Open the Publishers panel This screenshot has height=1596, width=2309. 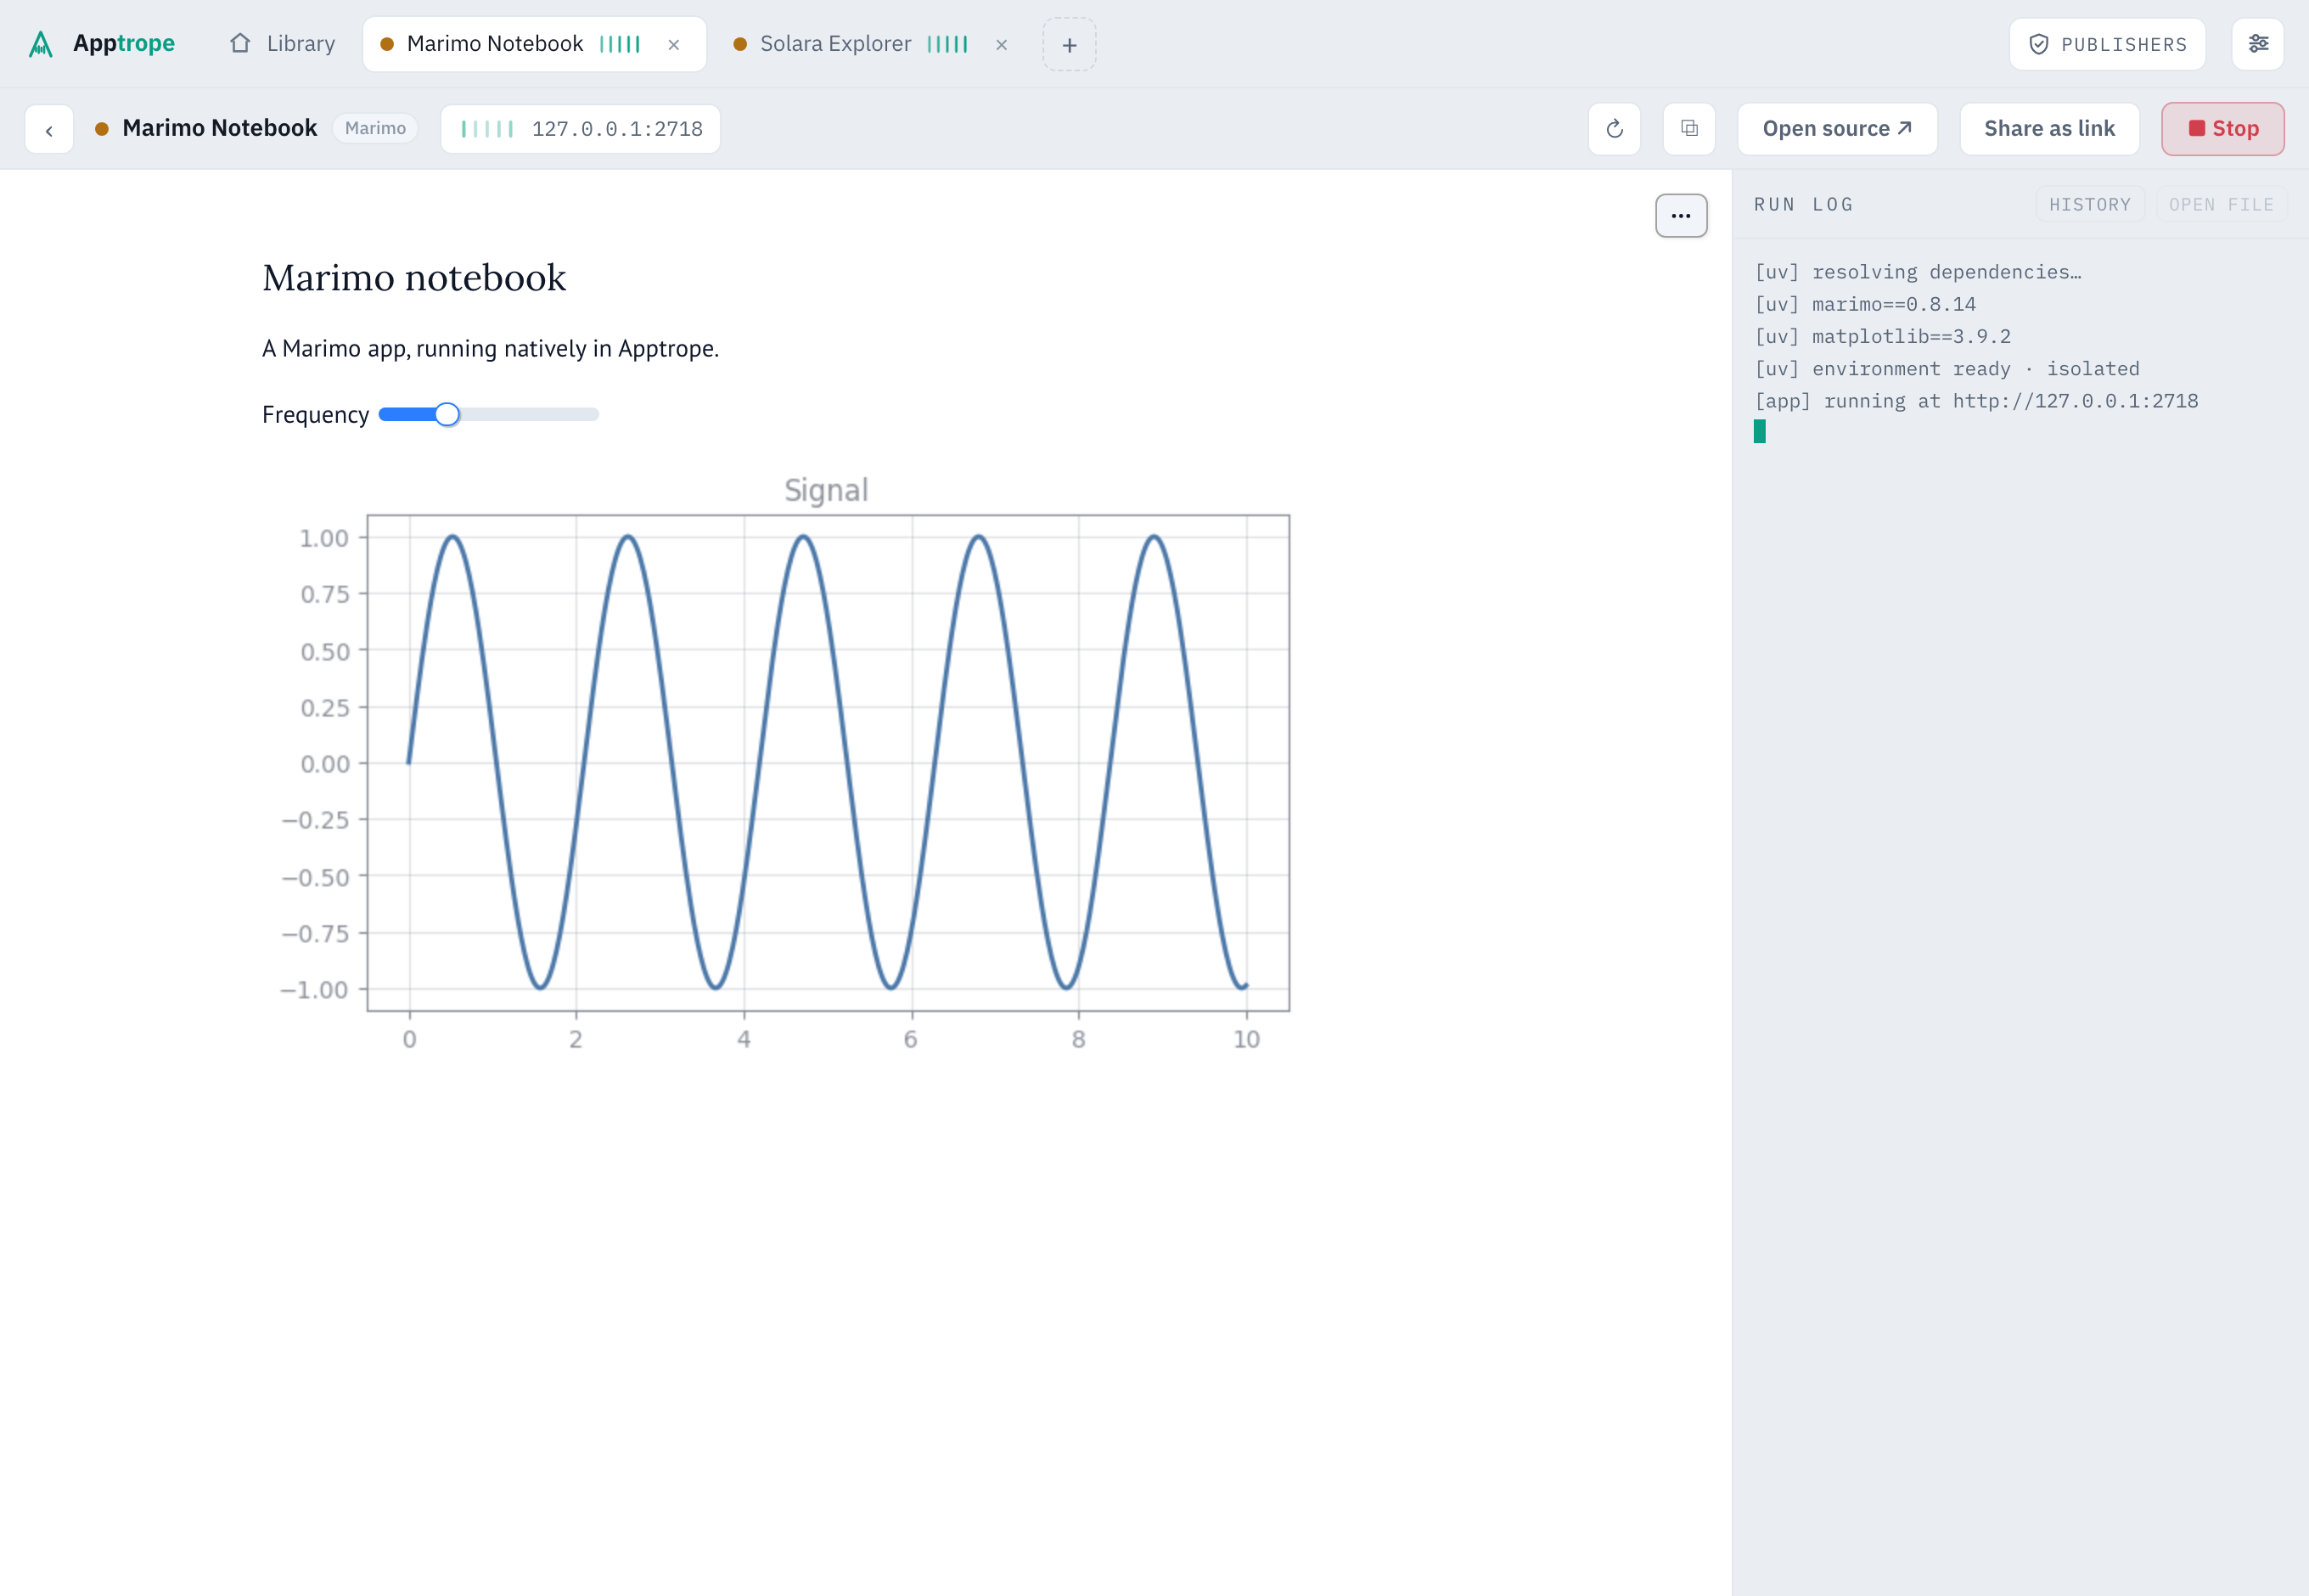[x=2107, y=44]
